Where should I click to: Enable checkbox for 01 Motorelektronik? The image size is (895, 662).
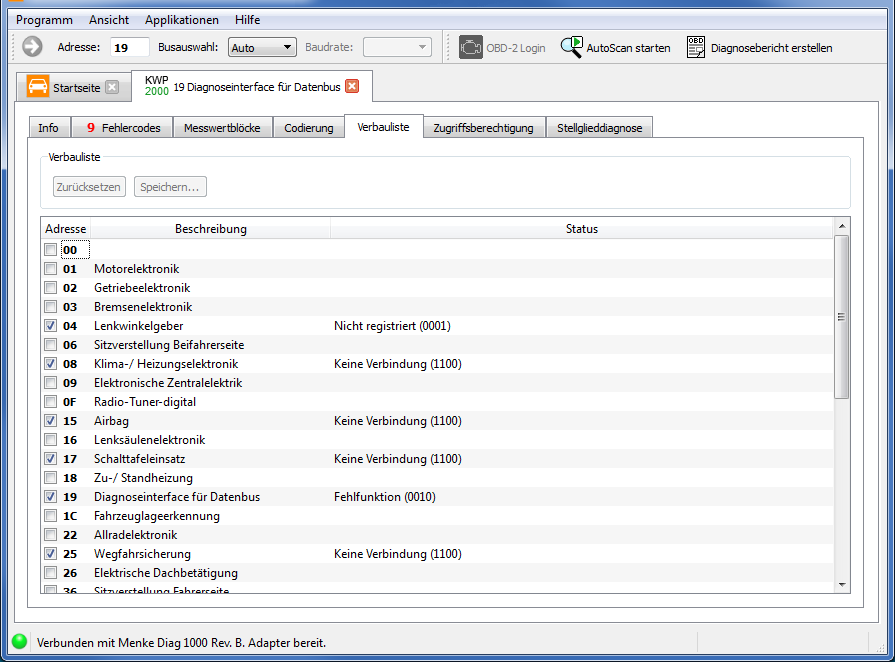(51, 269)
